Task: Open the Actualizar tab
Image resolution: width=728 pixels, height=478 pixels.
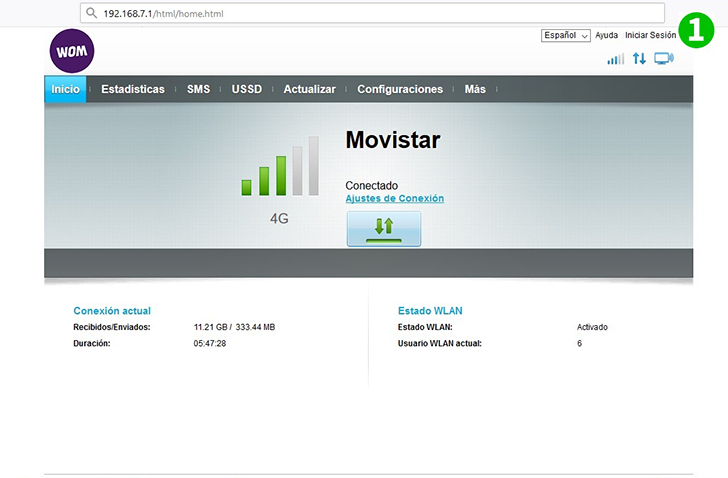Action: [x=310, y=89]
